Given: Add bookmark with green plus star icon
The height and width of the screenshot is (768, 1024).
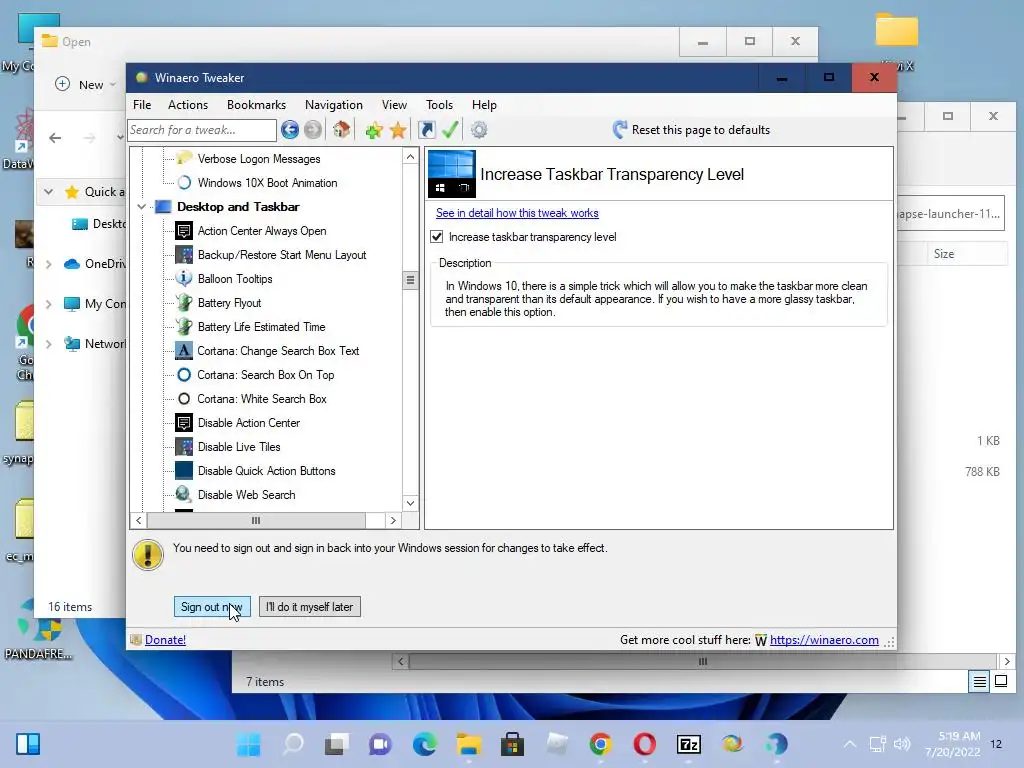Looking at the screenshot, I should [374, 130].
